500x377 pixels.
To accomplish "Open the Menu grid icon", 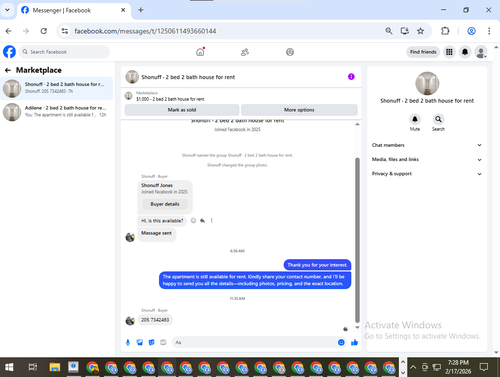I will pyautogui.click(x=449, y=52).
